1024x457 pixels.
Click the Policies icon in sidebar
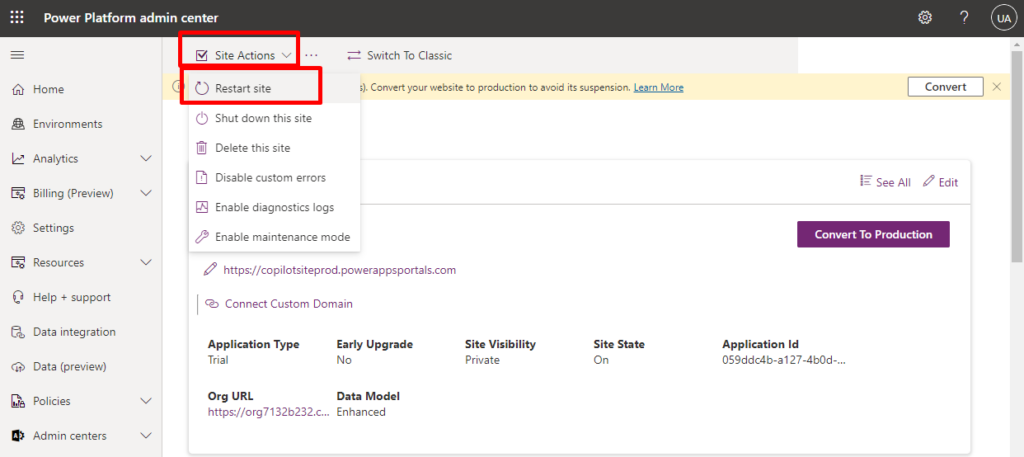pos(18,401)
